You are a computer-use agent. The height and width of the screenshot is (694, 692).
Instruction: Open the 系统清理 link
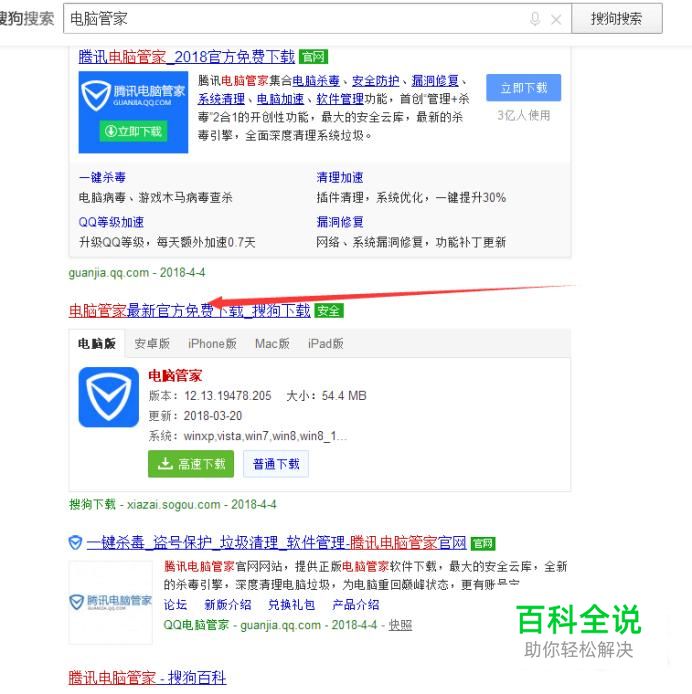point(221,99)
